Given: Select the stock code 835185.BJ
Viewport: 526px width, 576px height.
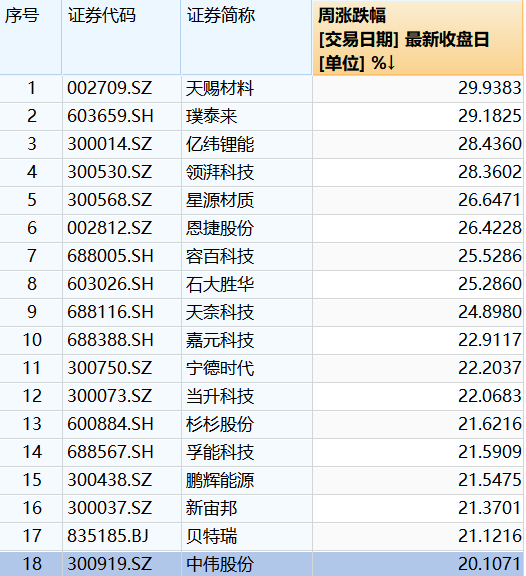Looking at the screenshot, I should [x=108, y=536].
